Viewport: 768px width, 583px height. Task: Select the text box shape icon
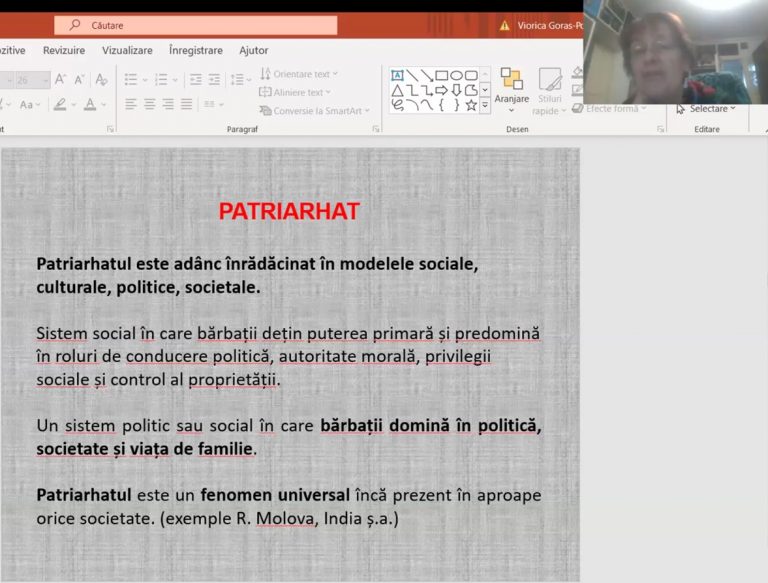click(x=397, y=75)
